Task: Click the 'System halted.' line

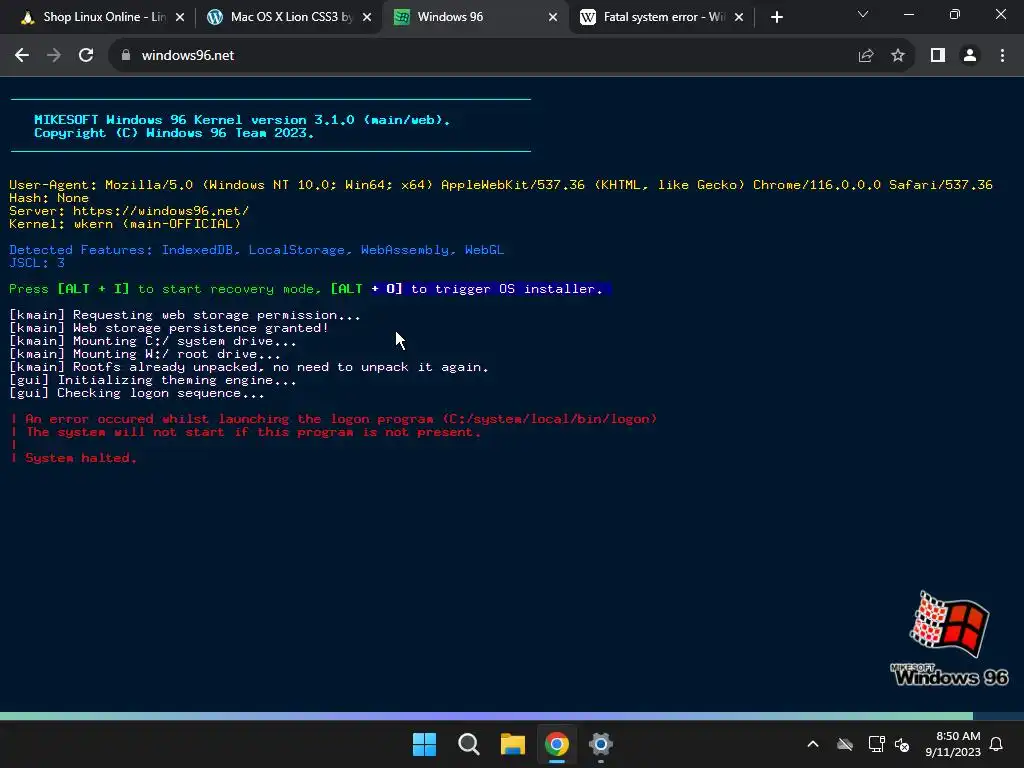Action: click(x=80, y=458)
